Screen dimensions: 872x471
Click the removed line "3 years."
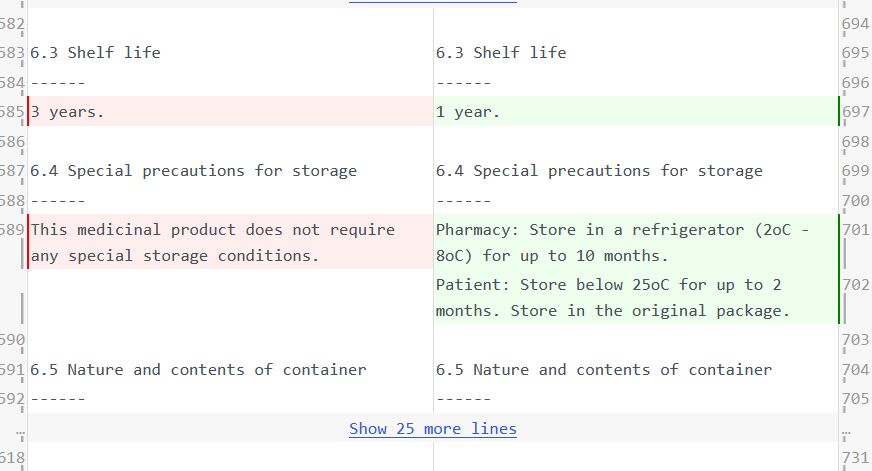pyautogui.click(x=68, y=112)
